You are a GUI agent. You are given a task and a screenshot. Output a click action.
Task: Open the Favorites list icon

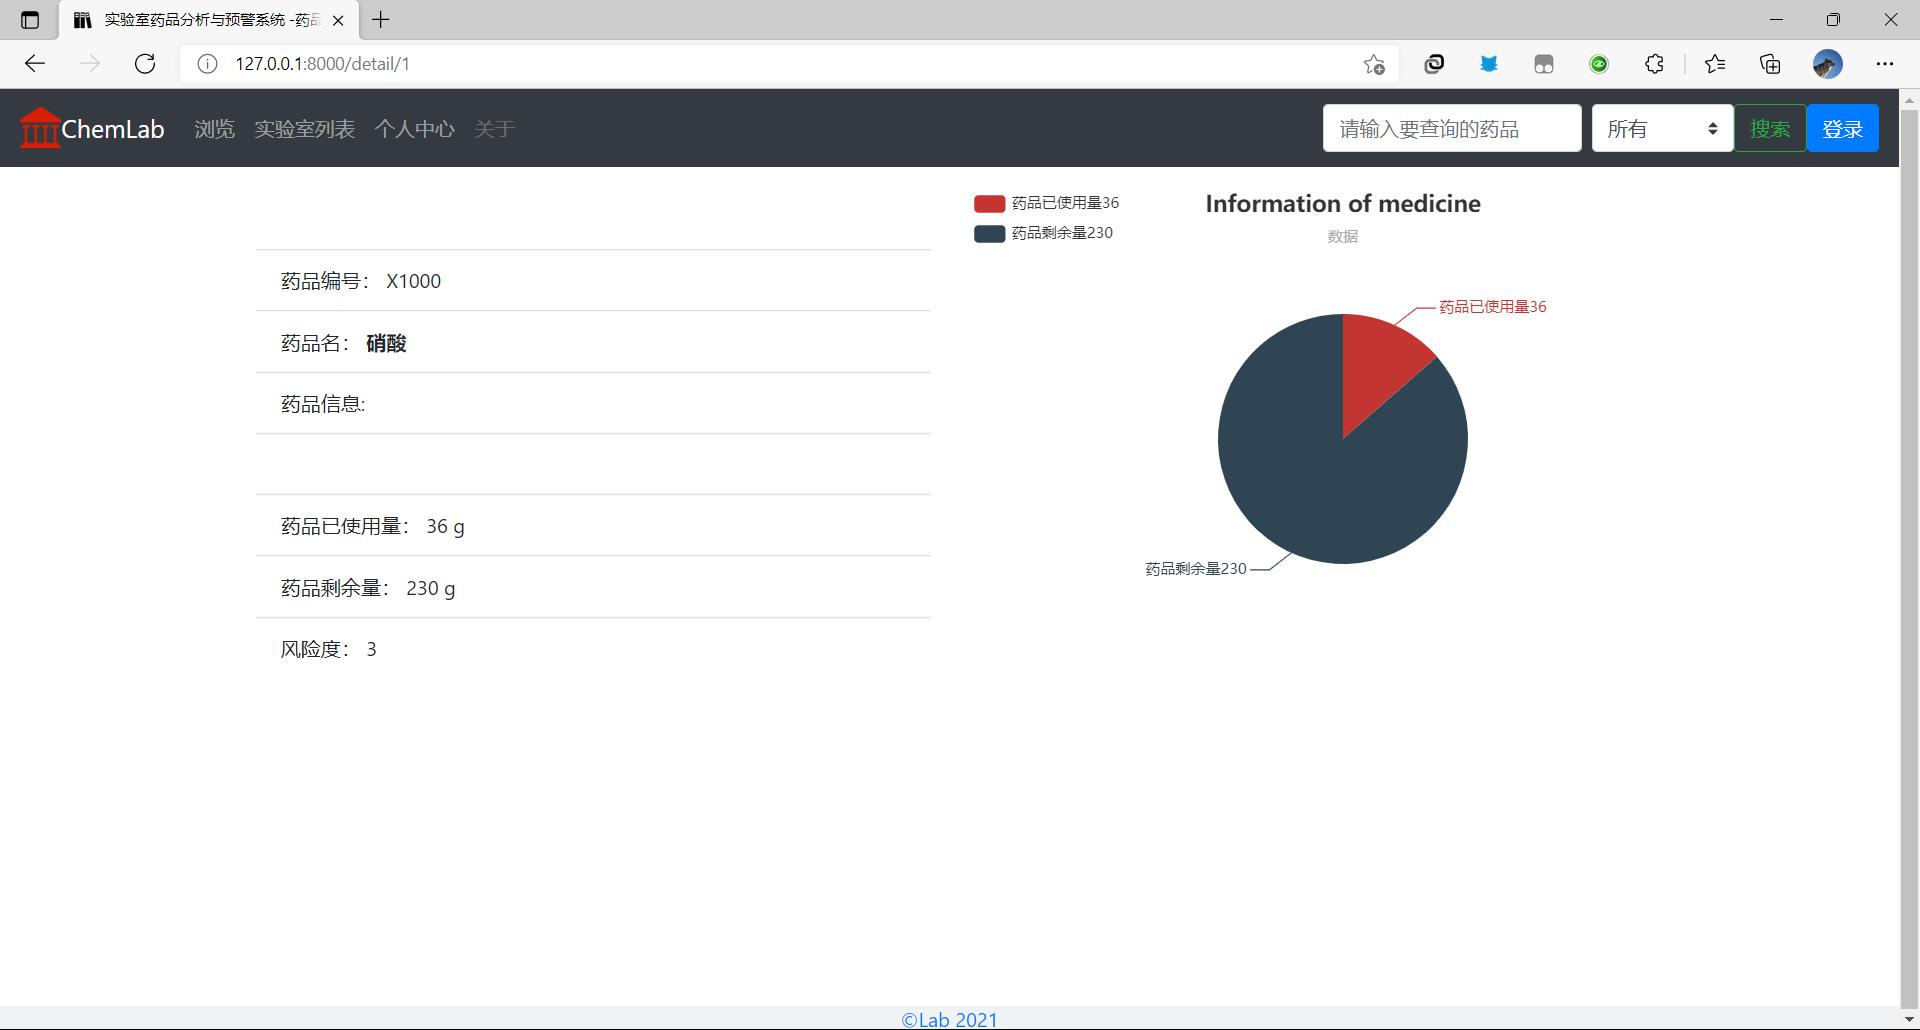tap(1715, 64)
